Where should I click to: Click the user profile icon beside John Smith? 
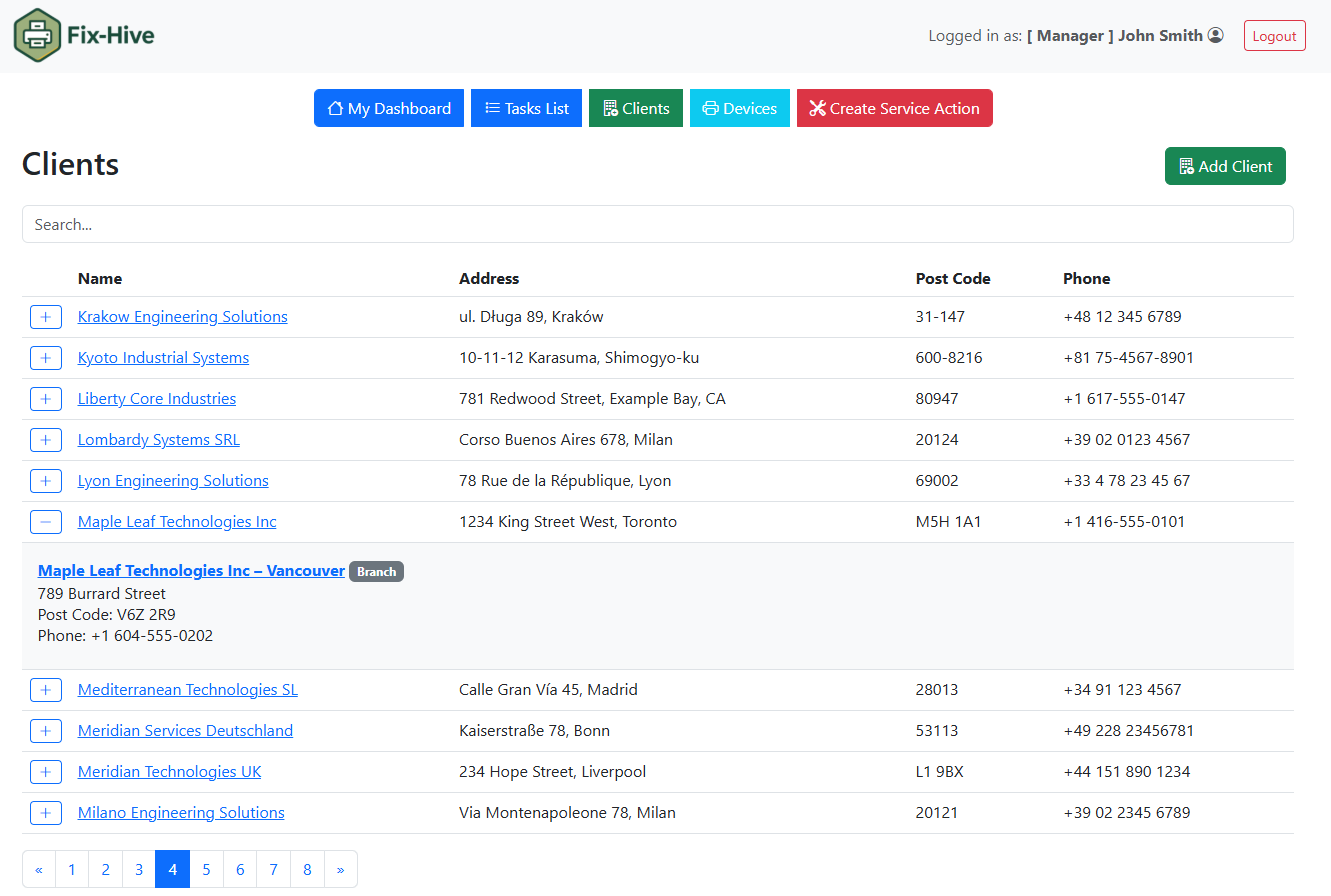tap(1215, 35)
